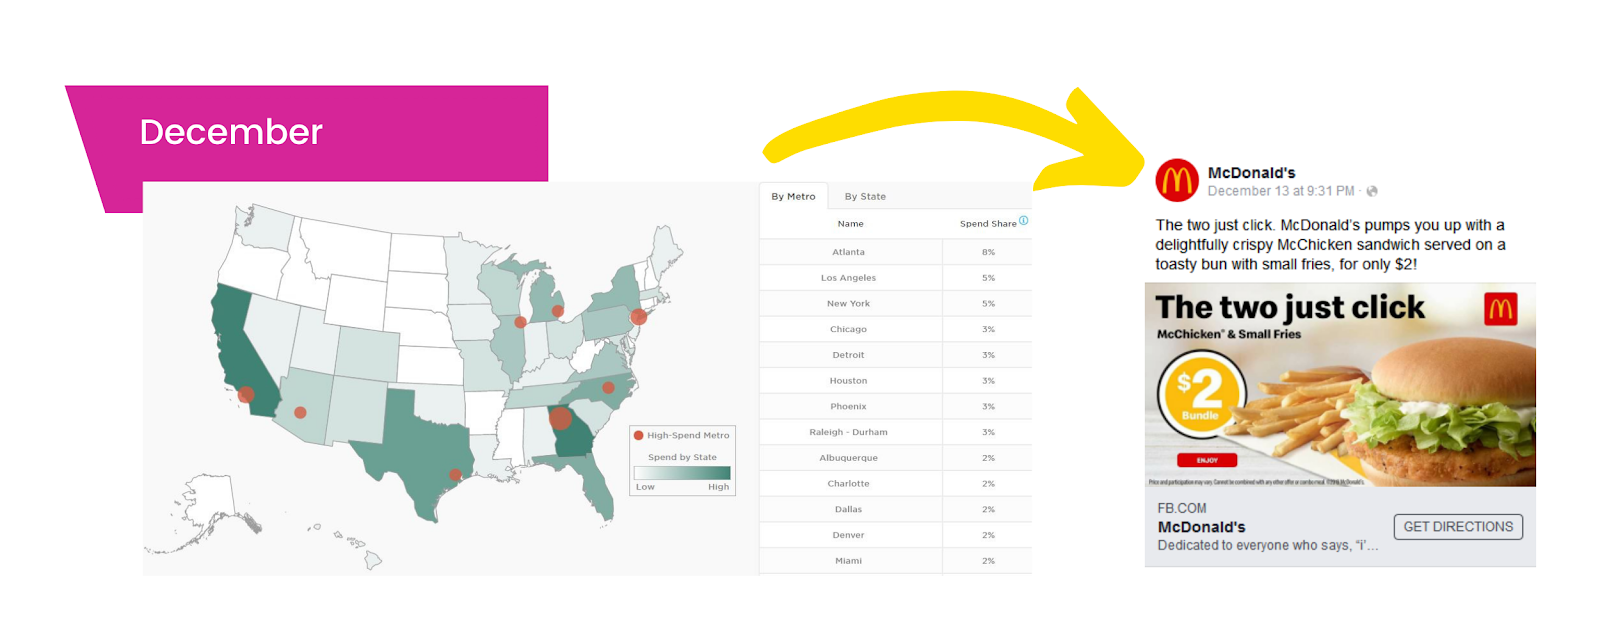The height and width of the screenshot is (640, 1600).
Task: Select the Detroit metro row
Action: 895,355
